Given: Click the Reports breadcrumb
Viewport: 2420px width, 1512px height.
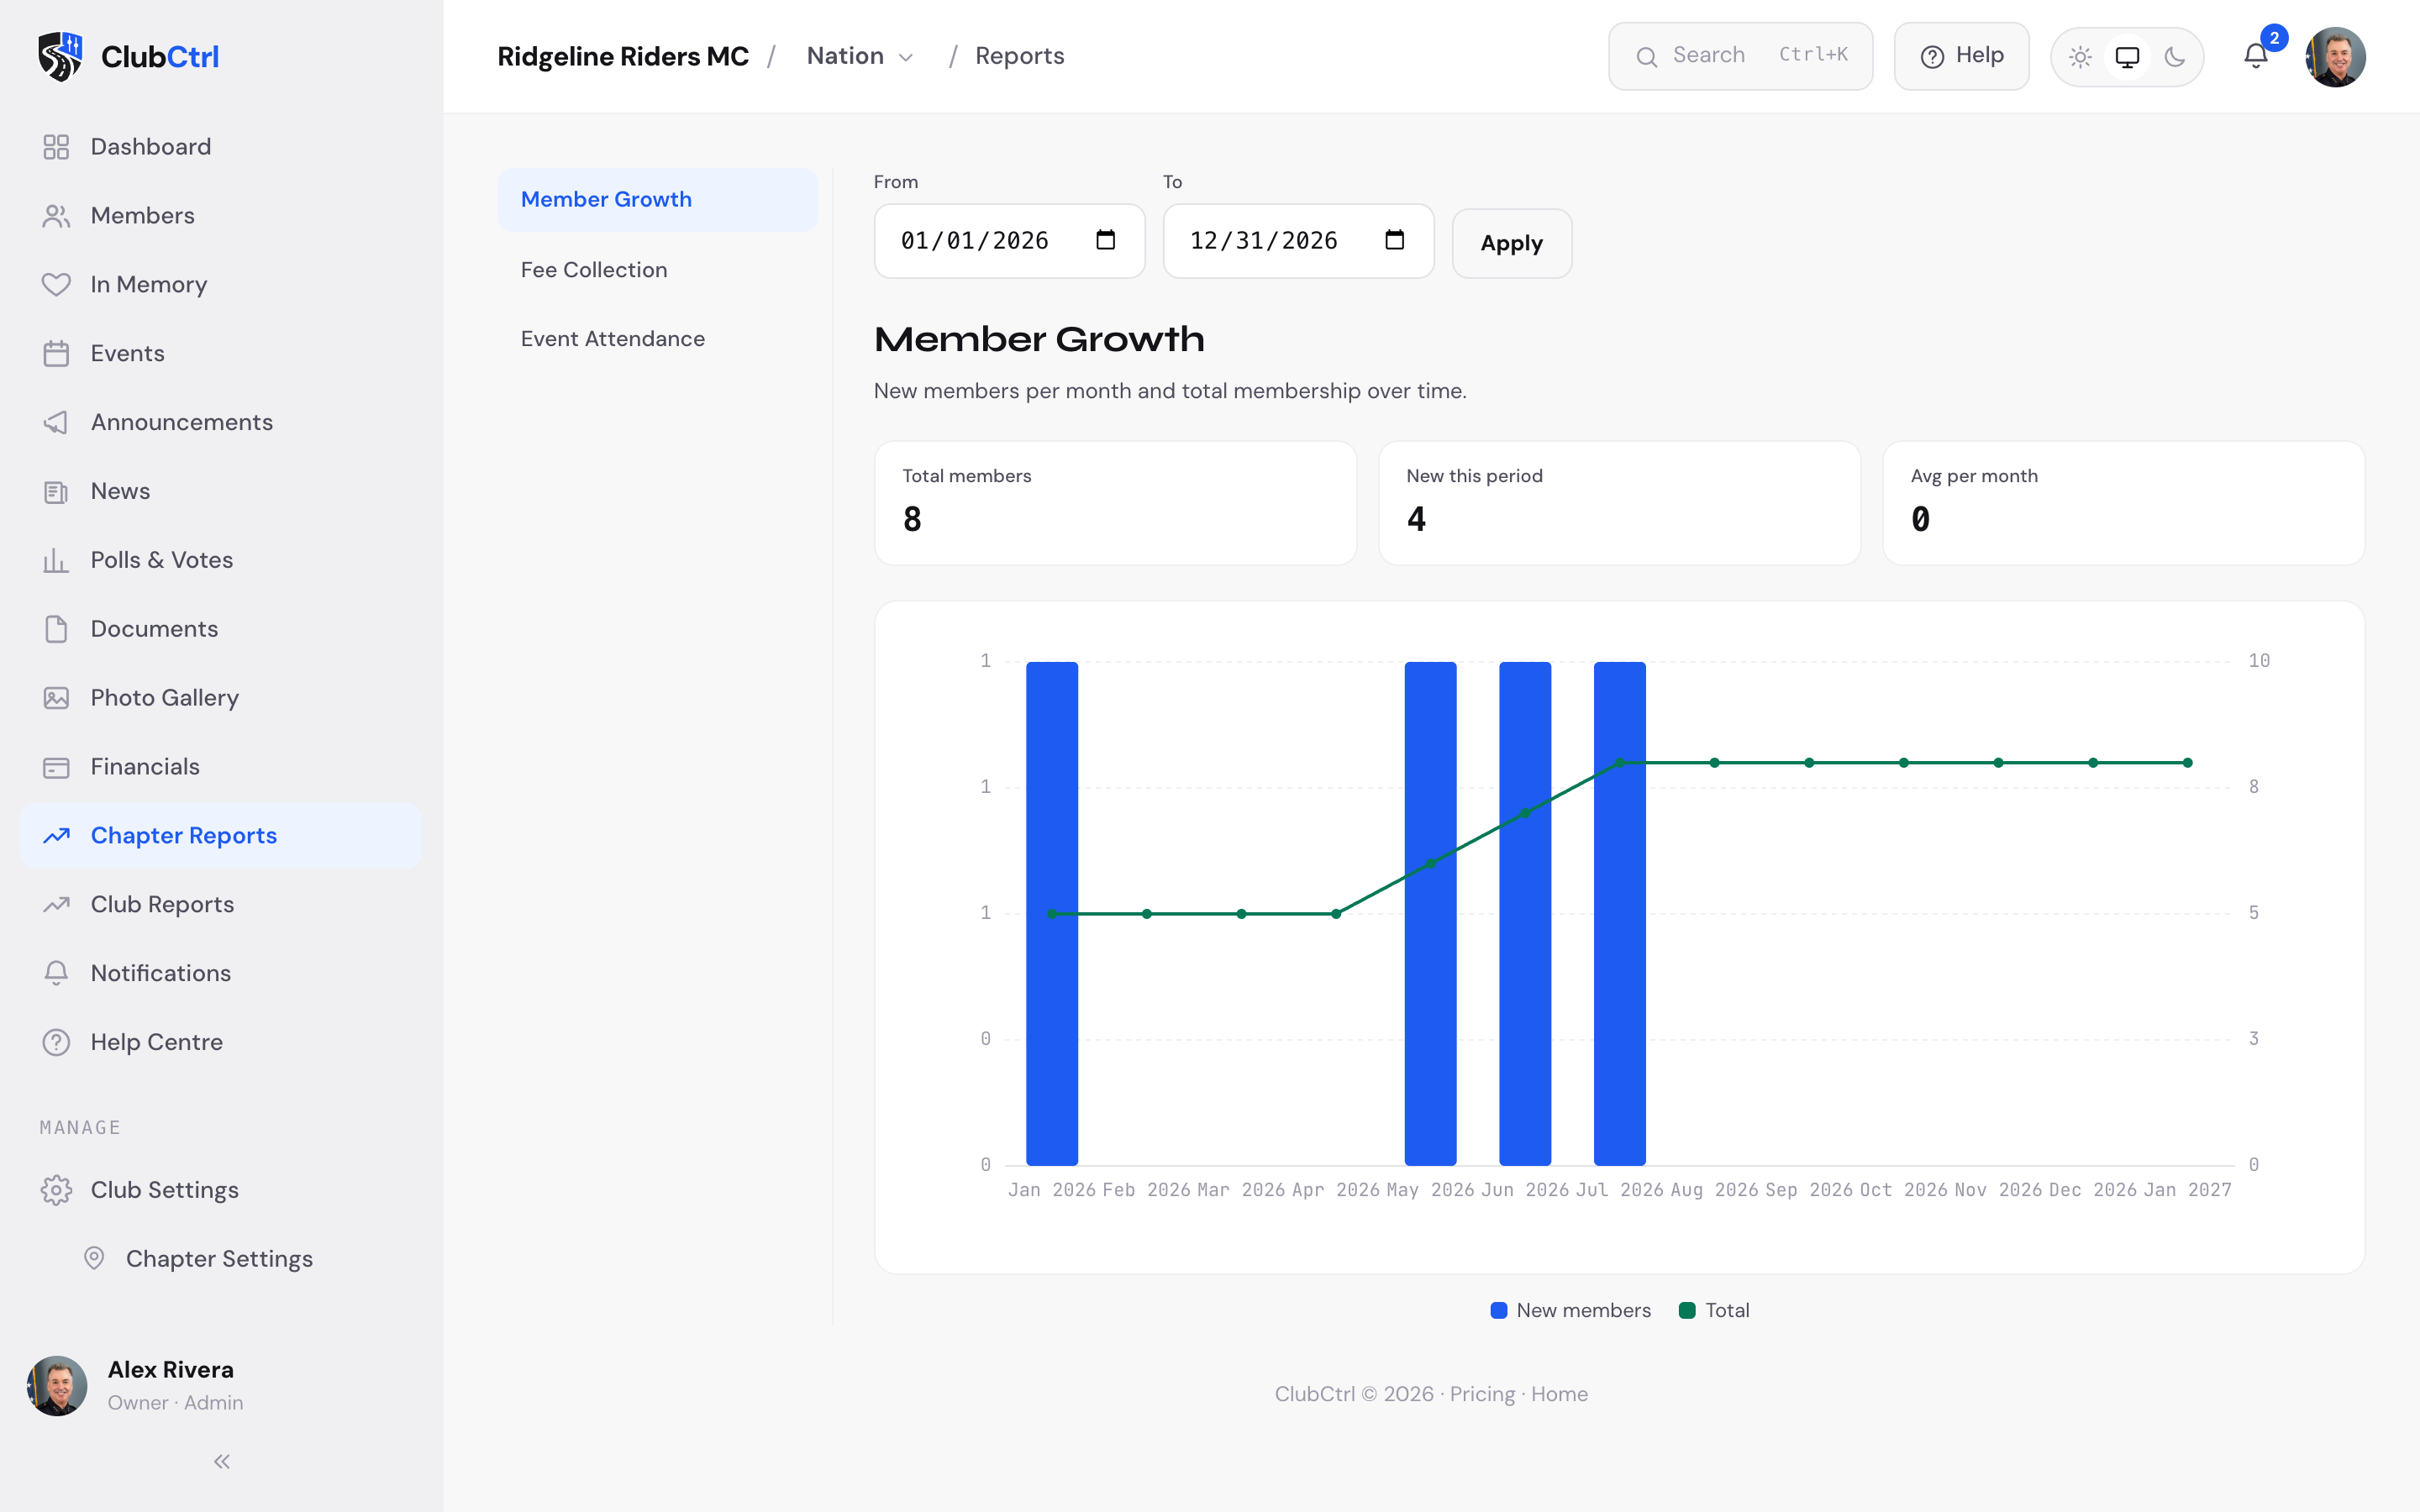Looking at the screenshot, I should (1019, 56).
